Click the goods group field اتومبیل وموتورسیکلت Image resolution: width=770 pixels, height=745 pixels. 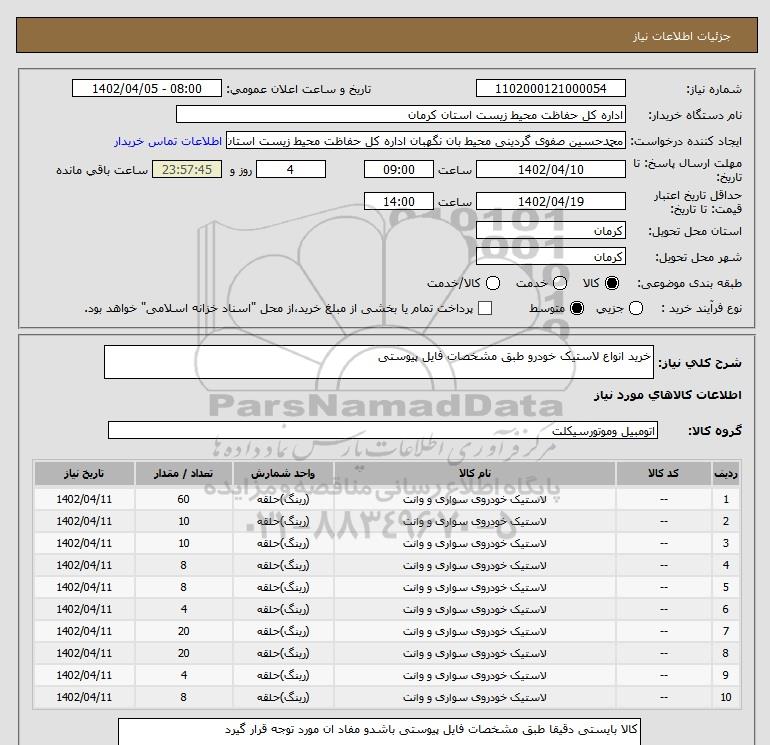[x=383, y=430]
